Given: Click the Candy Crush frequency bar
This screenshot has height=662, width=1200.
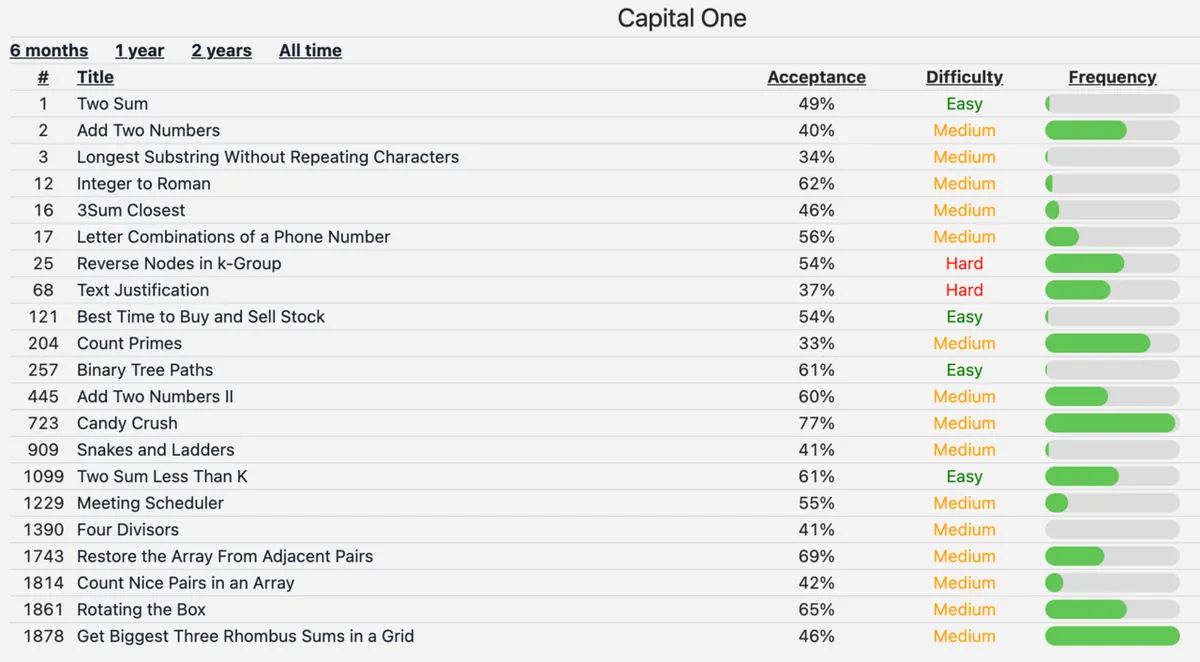Looking at the screenshot, I should (1112, 423).
